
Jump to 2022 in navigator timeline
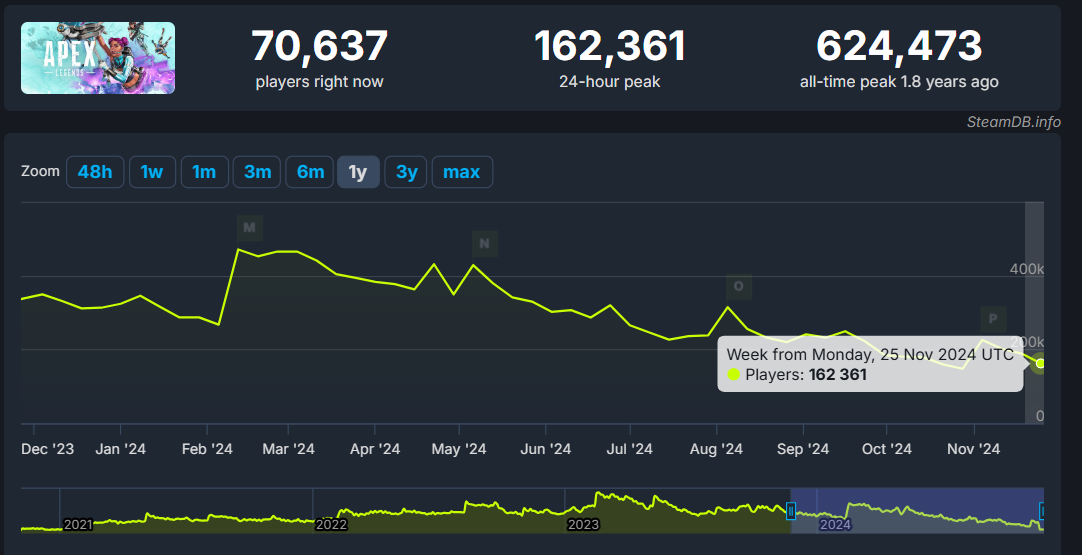click(x=331, y=524)
